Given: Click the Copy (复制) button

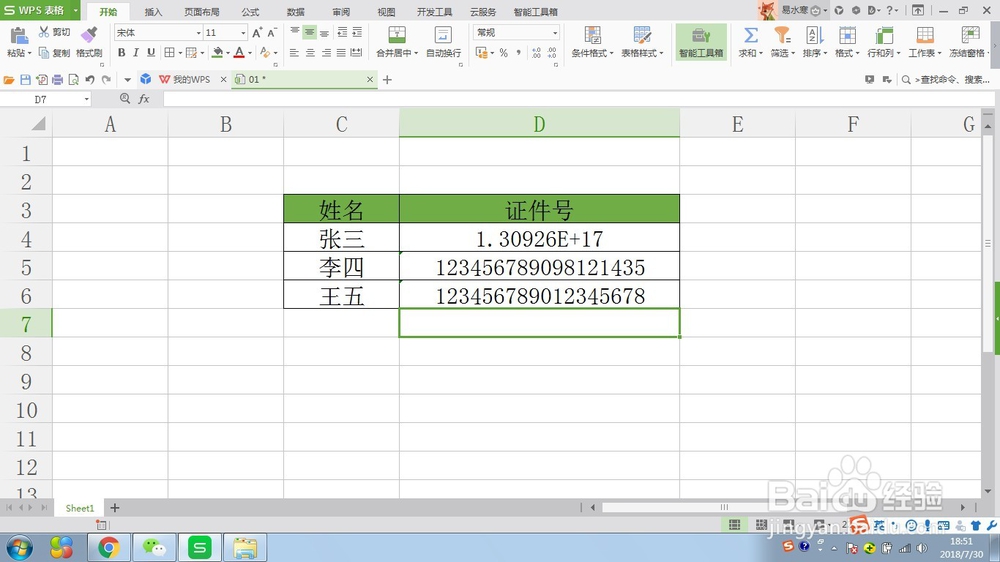Looking at the screenshot, I should 54,53.
